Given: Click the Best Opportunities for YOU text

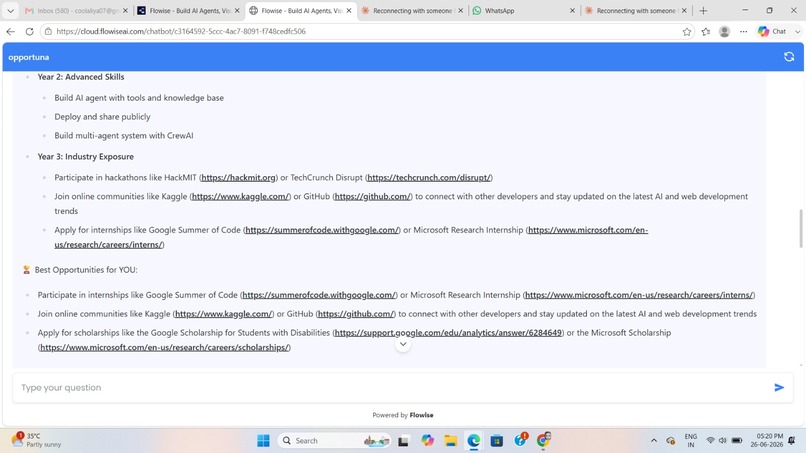Looking at the screenshot, I should click(x=86, y=270).
